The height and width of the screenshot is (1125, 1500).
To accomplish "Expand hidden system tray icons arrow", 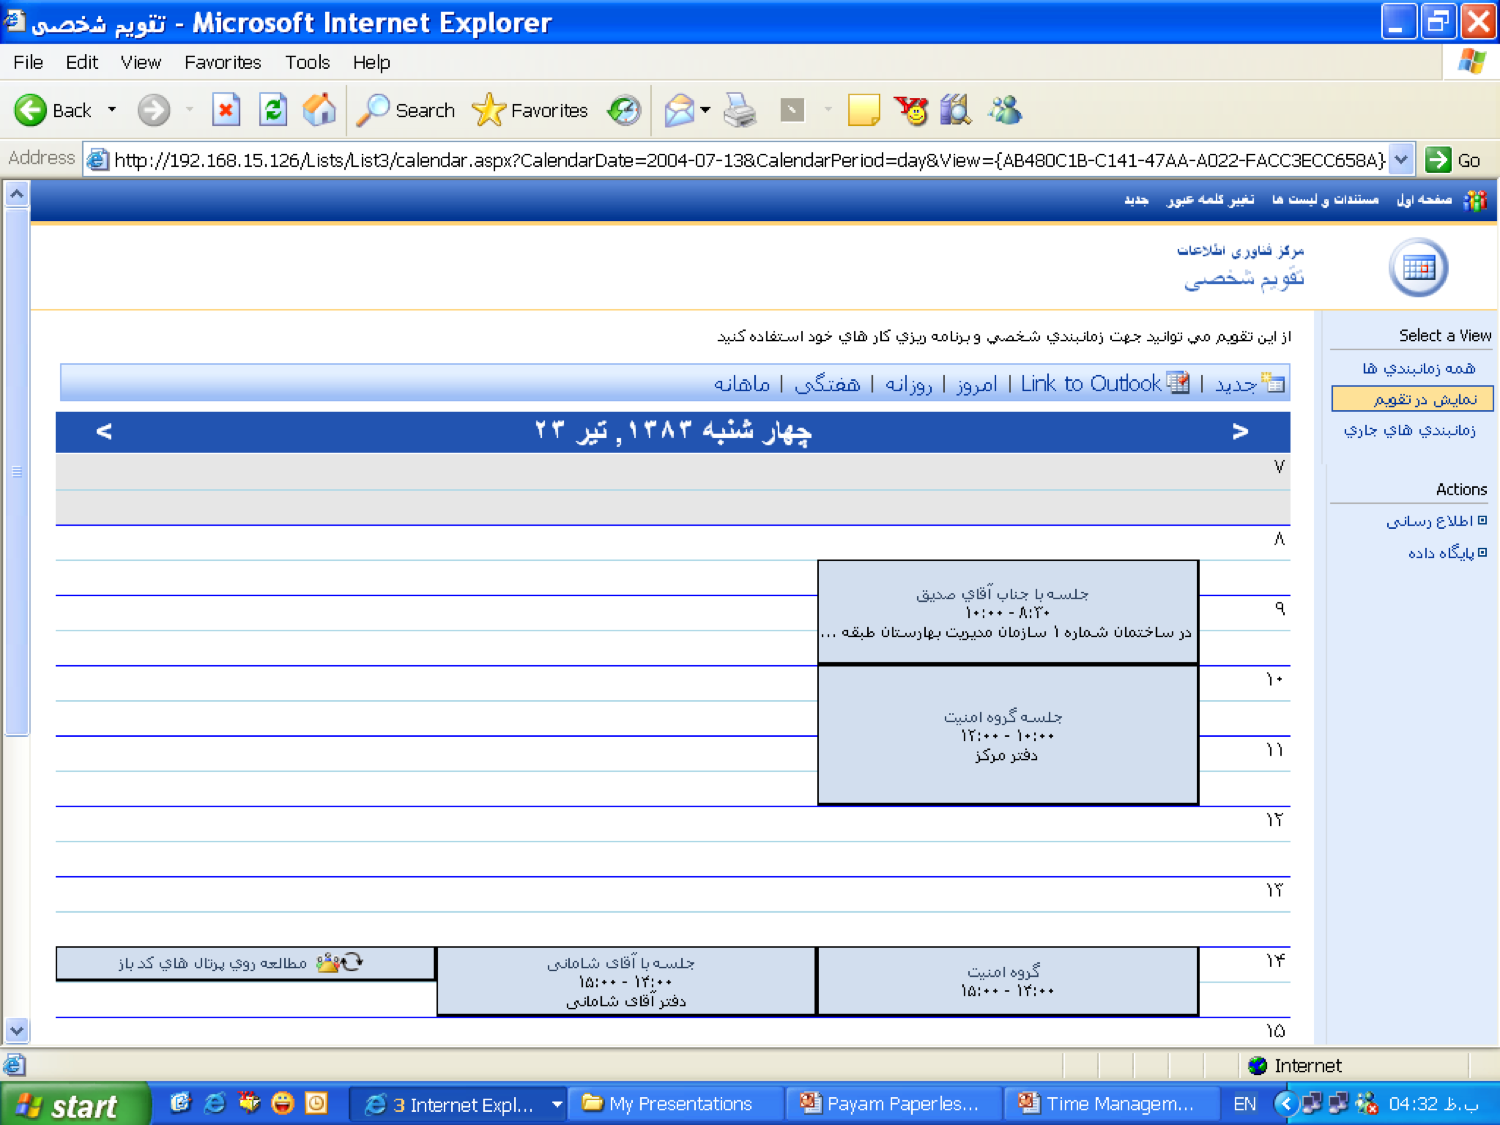I will click(x=1286, y=1104).
